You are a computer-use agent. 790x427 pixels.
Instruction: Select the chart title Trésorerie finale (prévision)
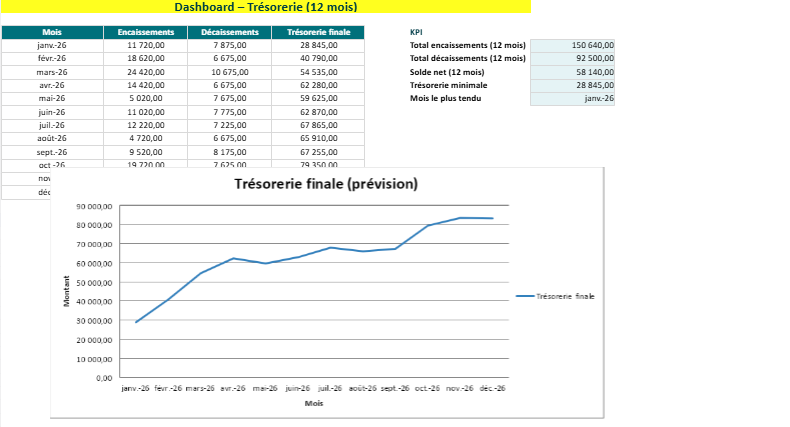point(326,184)
